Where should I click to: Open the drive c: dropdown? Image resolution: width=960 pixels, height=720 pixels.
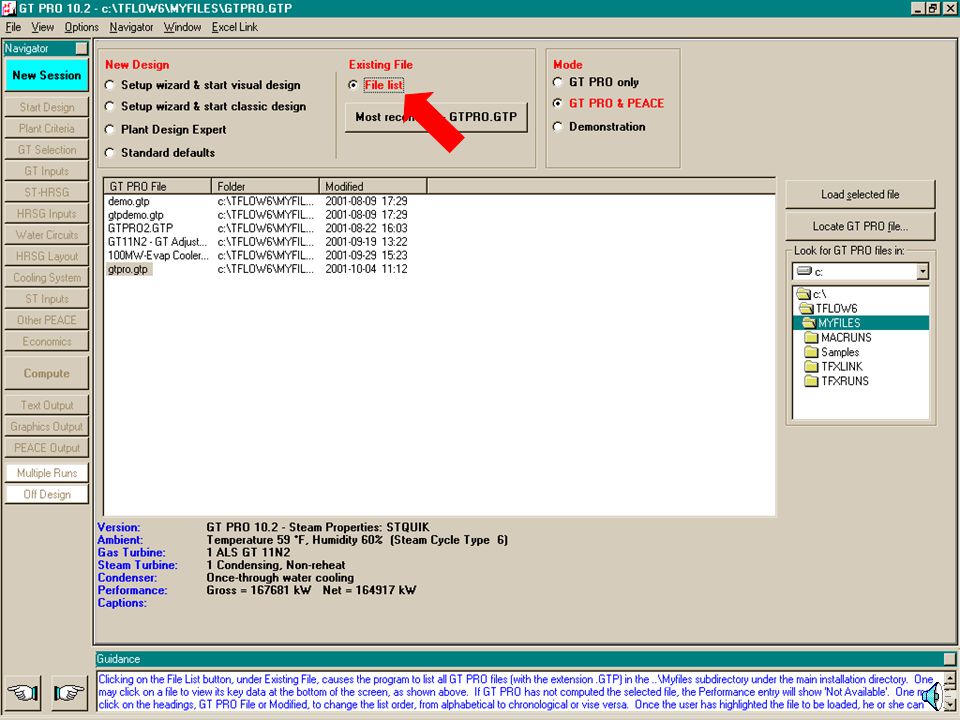click(922, 271)
